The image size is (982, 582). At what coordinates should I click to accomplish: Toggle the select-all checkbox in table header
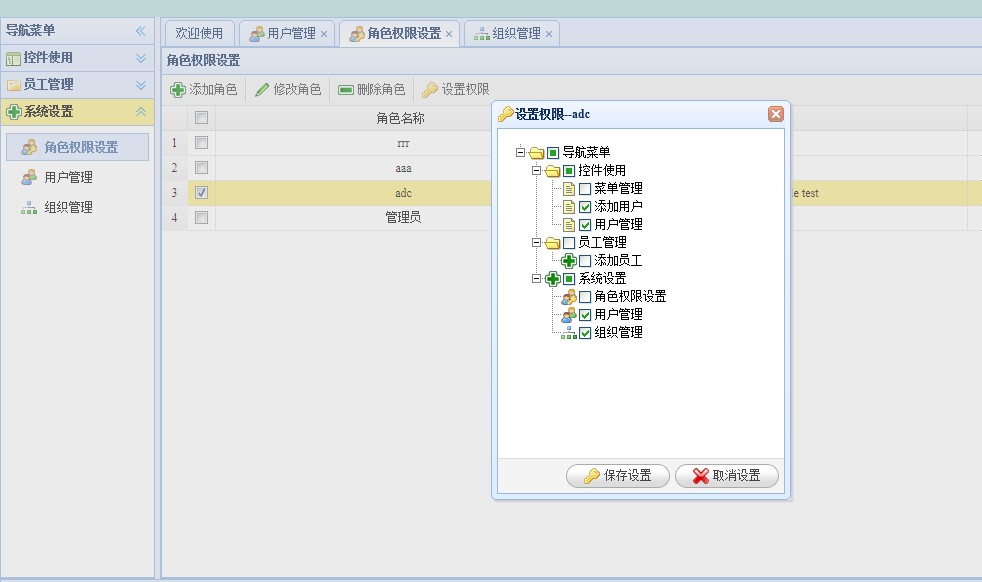[201, 118]
